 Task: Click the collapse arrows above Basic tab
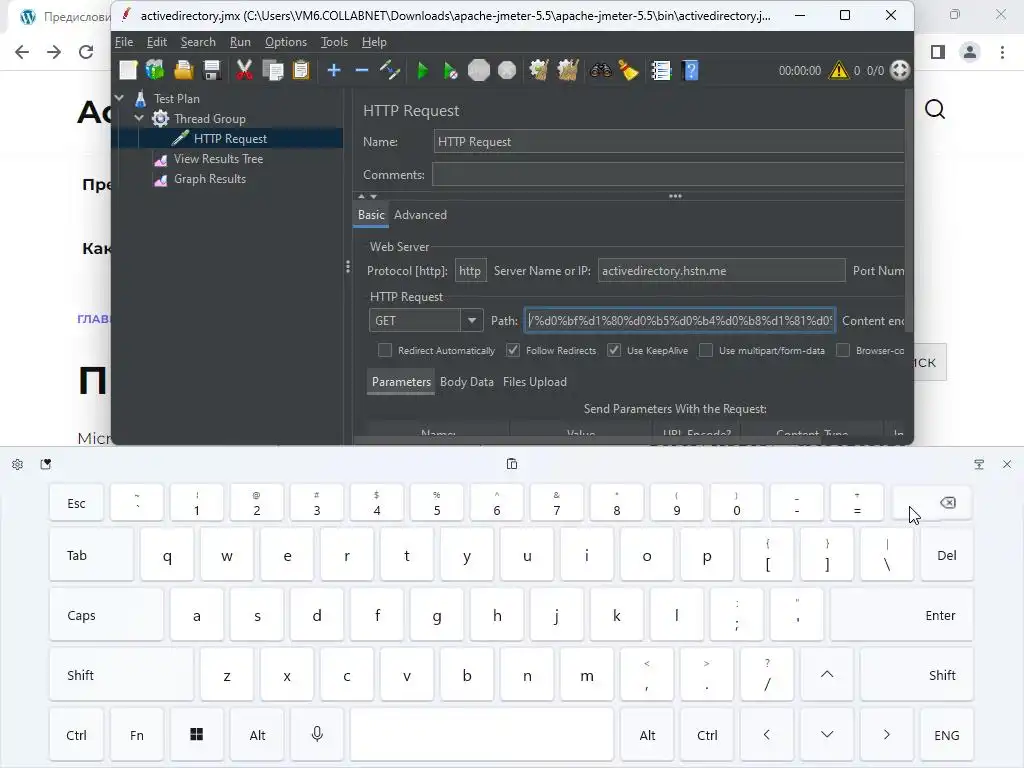coord(367,196)
